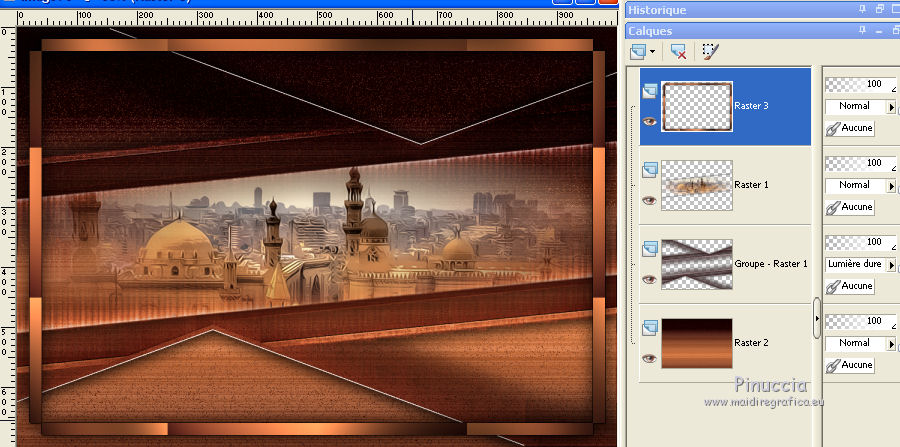
Task: Adjust Raster 3 opacity slider
Action: tap(860, 84)
